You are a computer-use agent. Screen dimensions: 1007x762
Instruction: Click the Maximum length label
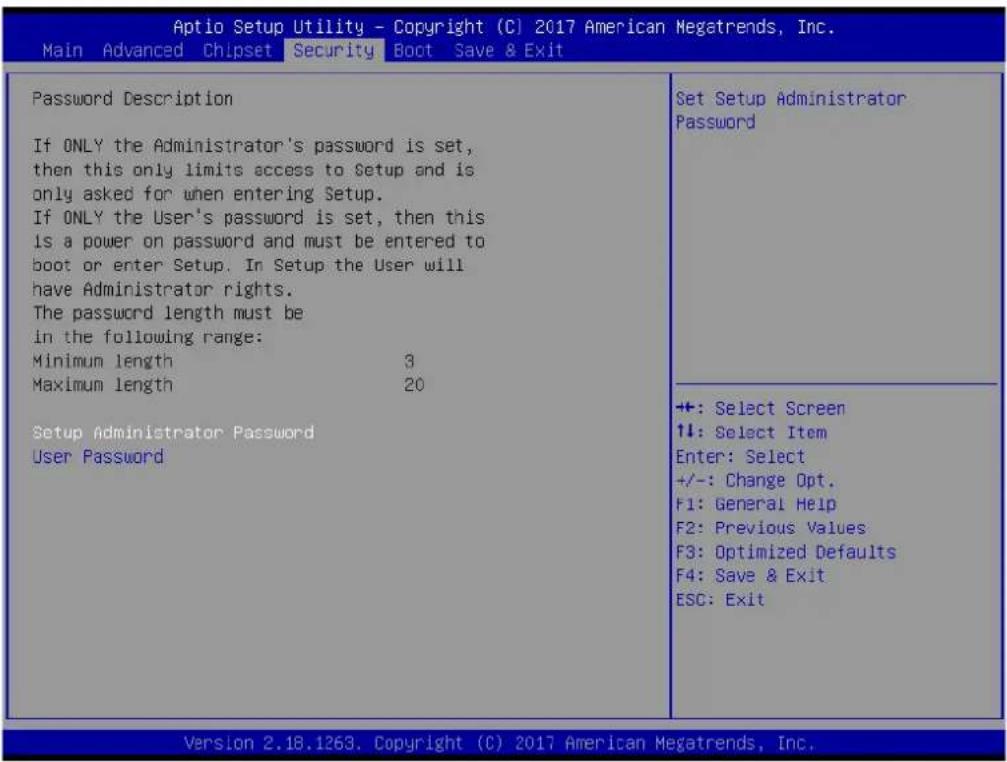[x=103, y=385]
